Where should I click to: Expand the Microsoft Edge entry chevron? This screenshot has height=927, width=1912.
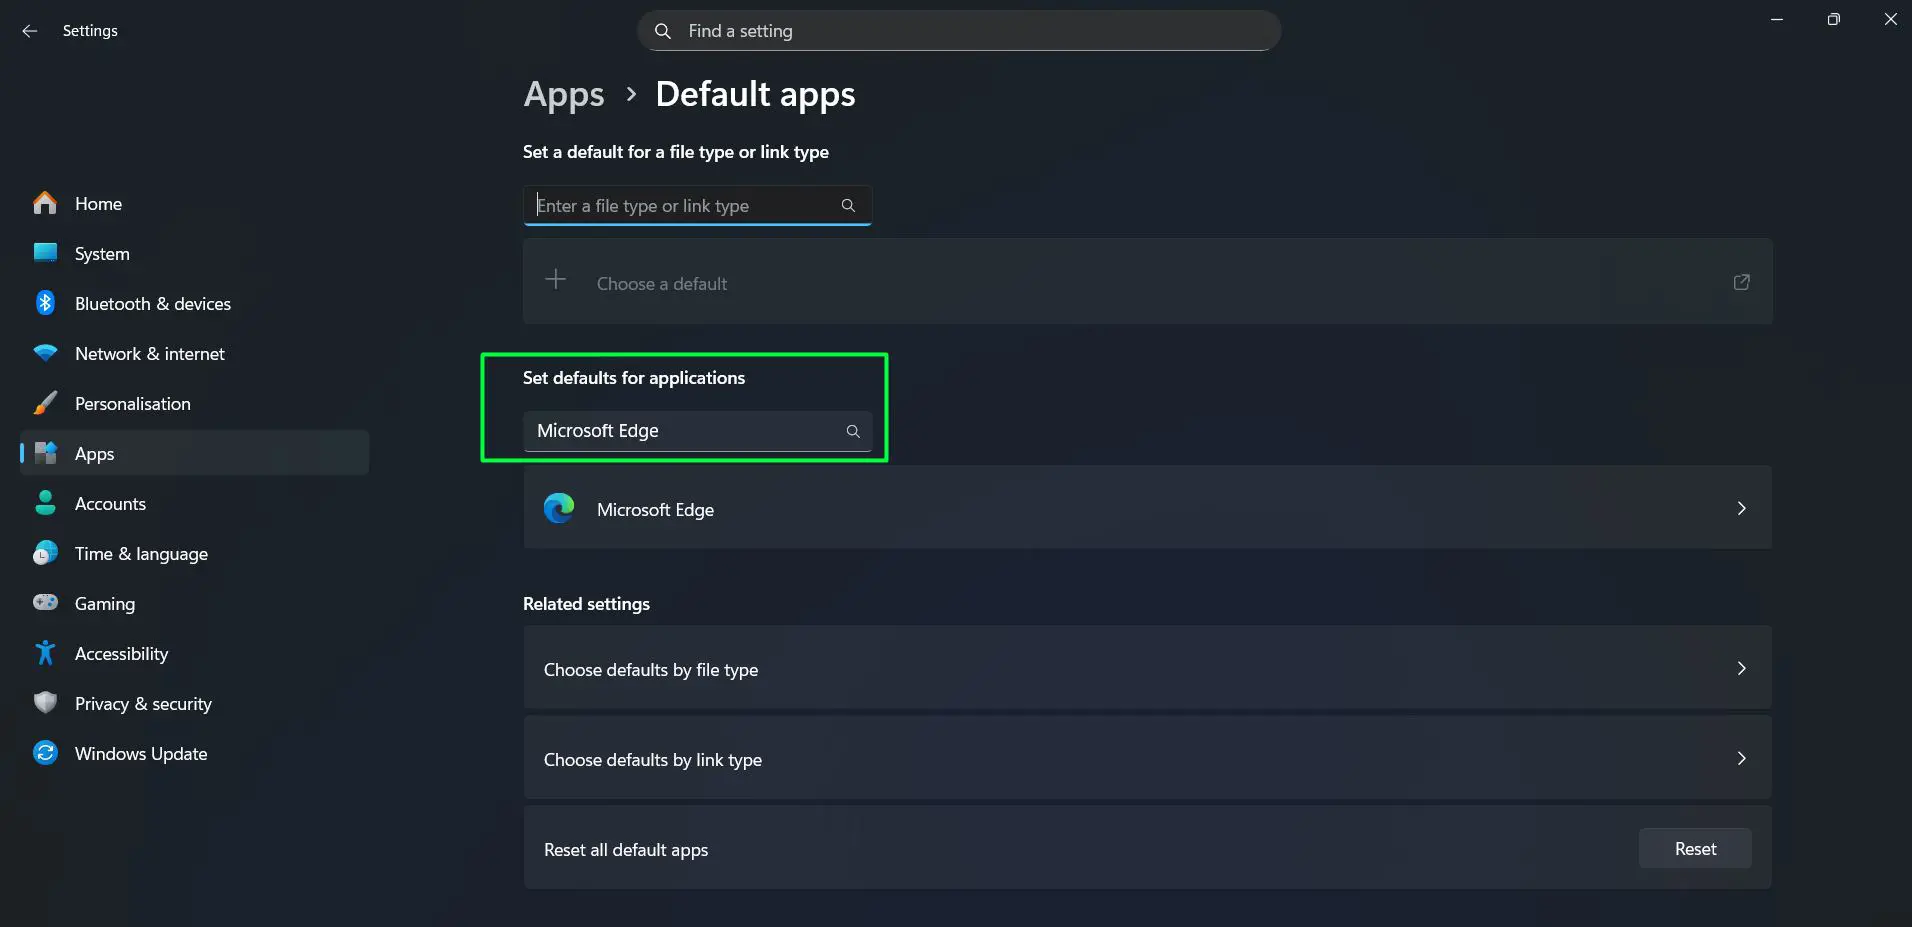(x=1741, y=508)
